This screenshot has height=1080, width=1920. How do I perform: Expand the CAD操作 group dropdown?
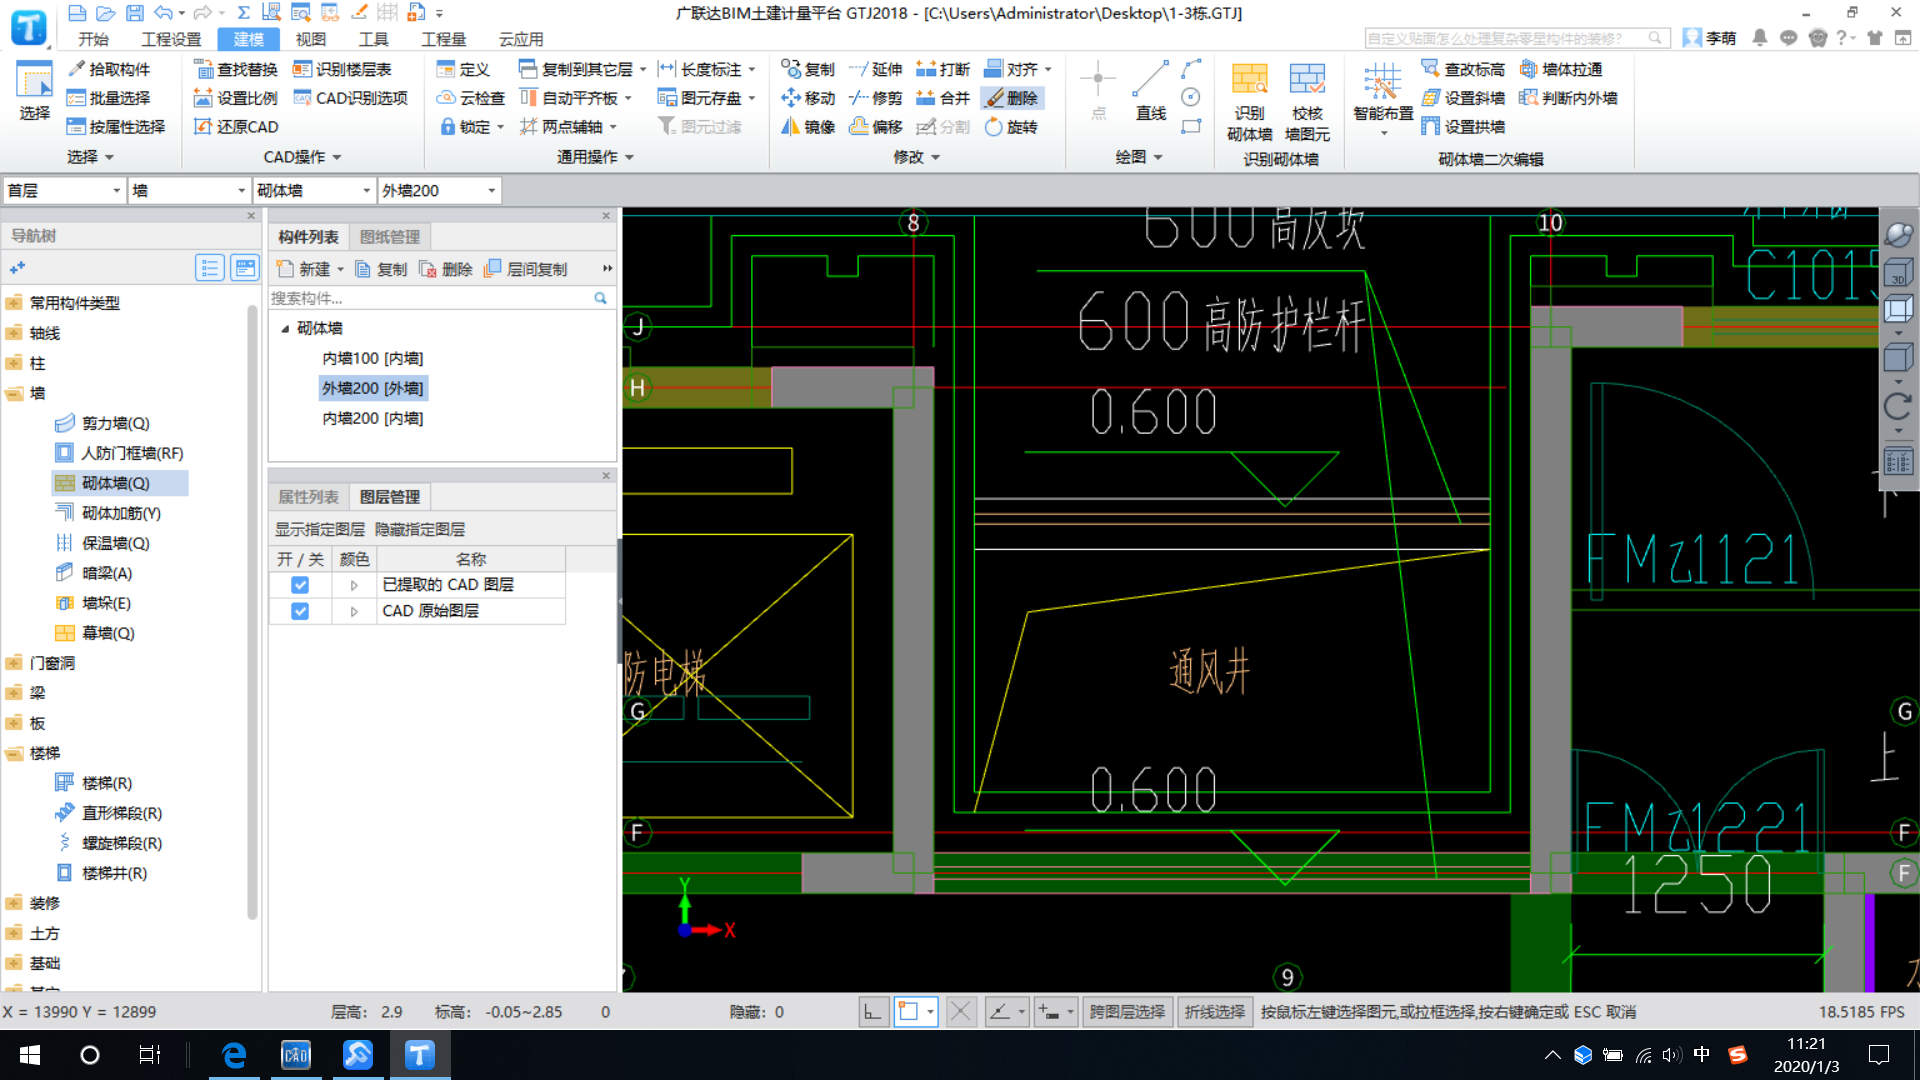[303, 157]
